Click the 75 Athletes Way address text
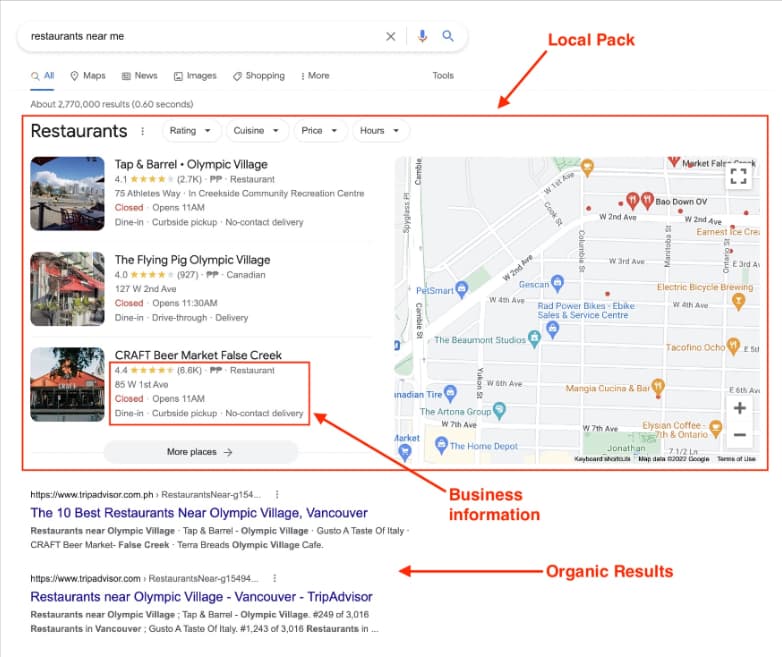Image resolution: width=782 pixels, height=657 pixels. [x=148, y=194]
